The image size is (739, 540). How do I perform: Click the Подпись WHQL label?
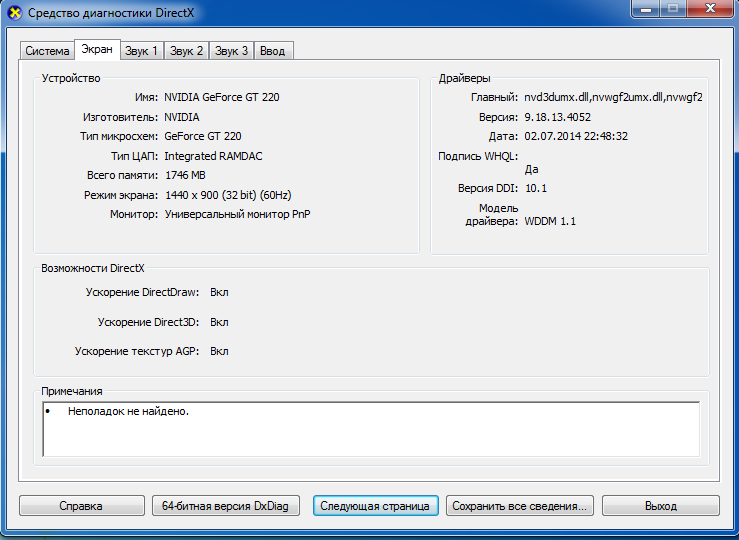(x=478, y=156)
